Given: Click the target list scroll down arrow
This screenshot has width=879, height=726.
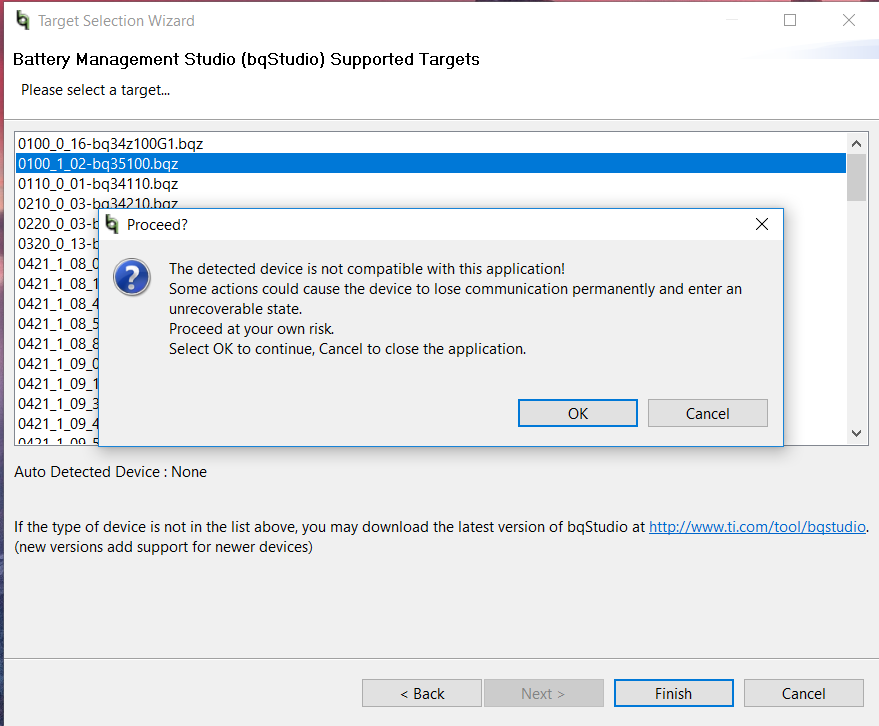Looking at the screenshot, I should (x=856, y=433).
